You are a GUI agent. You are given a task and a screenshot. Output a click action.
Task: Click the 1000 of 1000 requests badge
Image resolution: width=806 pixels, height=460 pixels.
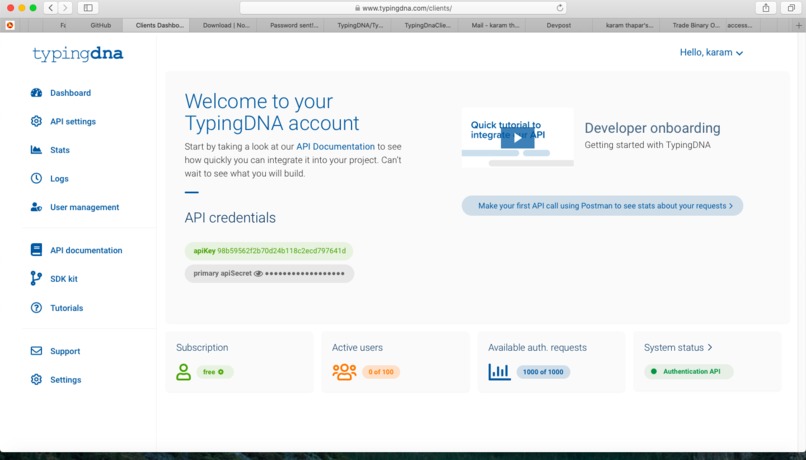[x=543, y=372]
